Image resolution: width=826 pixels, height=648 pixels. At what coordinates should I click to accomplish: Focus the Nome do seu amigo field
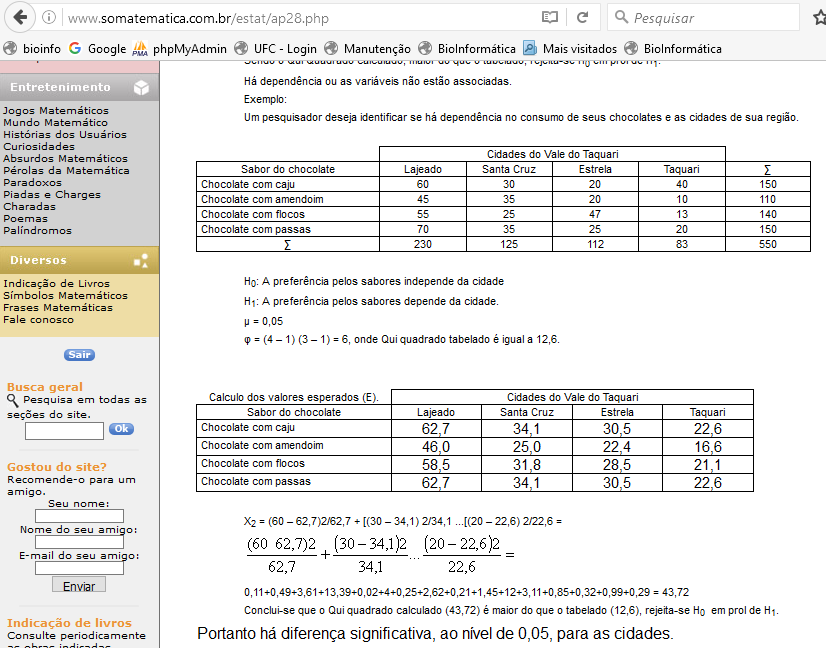[x=79, y=542]
